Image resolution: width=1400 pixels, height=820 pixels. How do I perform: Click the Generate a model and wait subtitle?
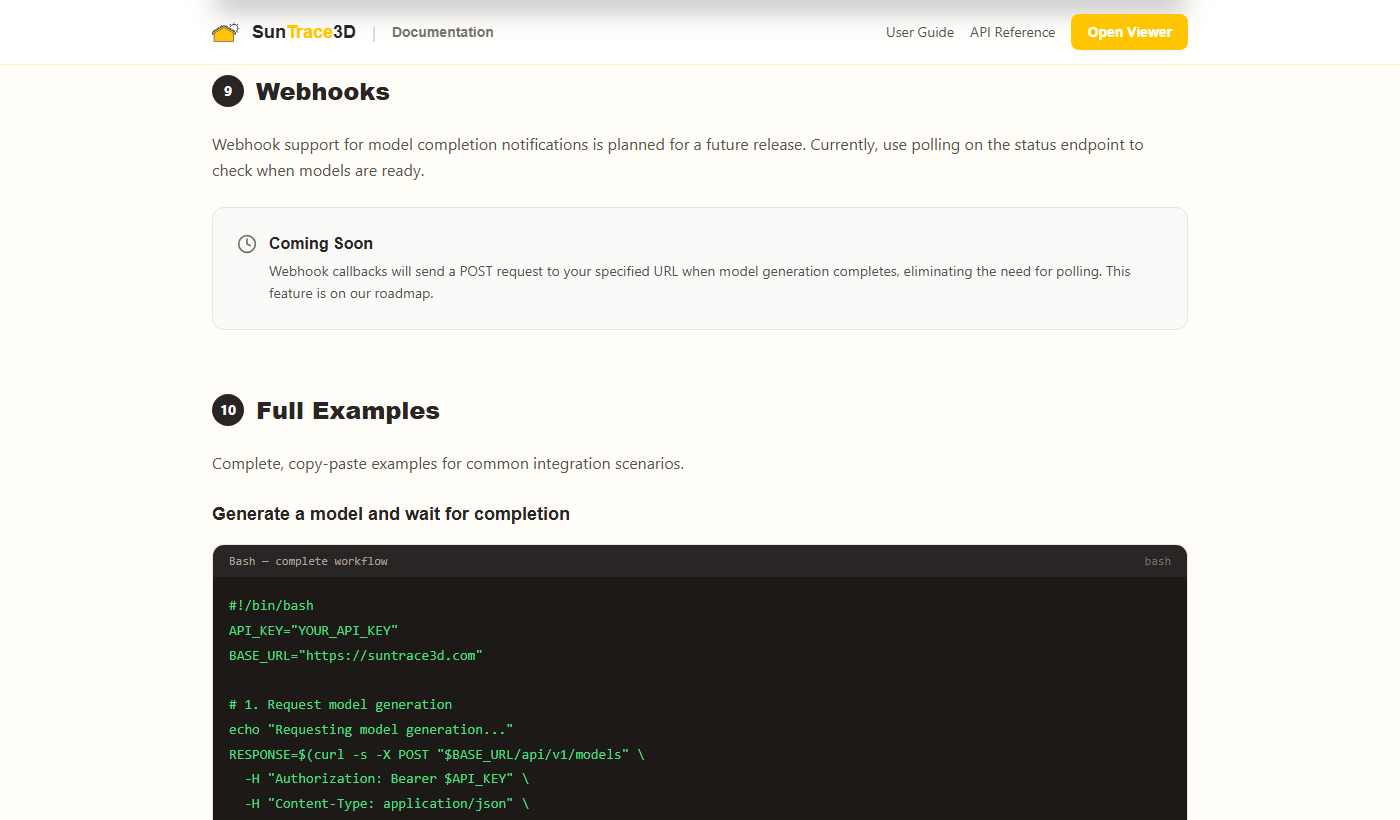[390, 513]
